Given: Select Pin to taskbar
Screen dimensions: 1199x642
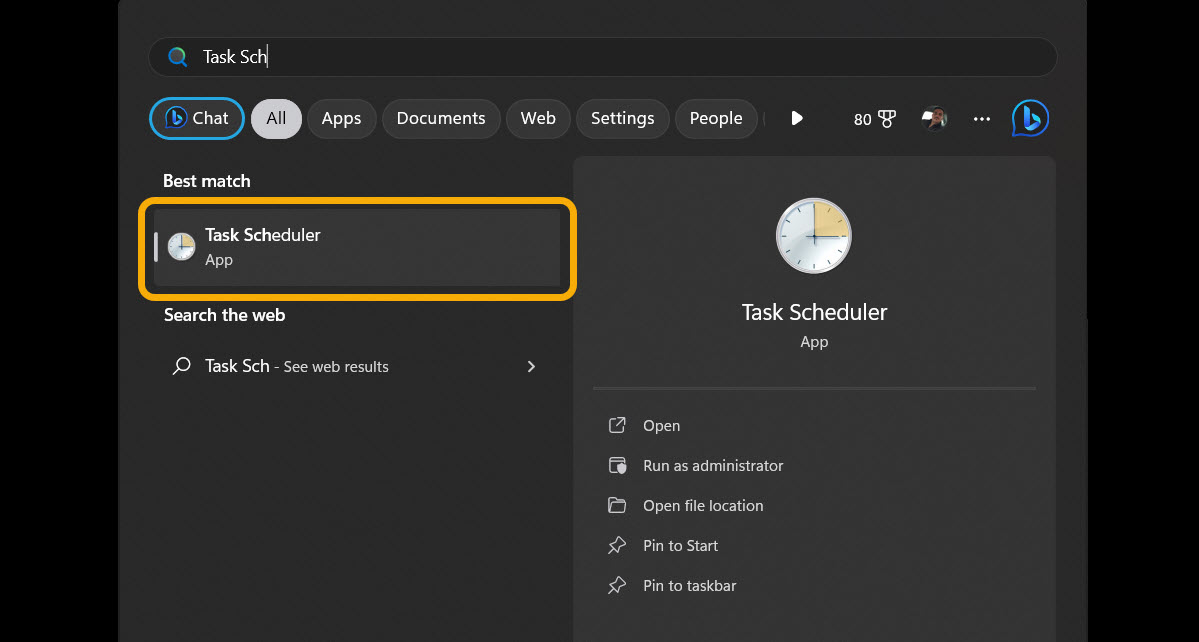Looking at the screenshot, I should (688, 585).
